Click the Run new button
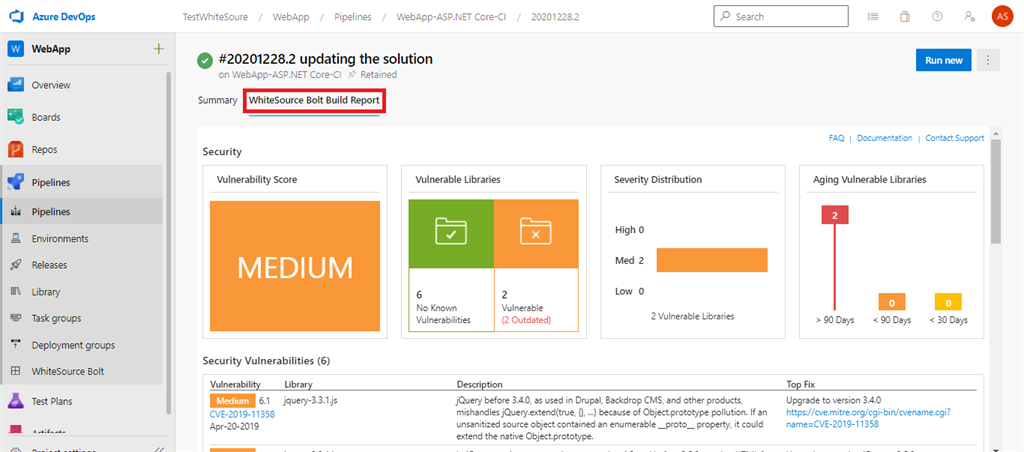This screenshot has height=452, width=1024. [x=943, y=60]
